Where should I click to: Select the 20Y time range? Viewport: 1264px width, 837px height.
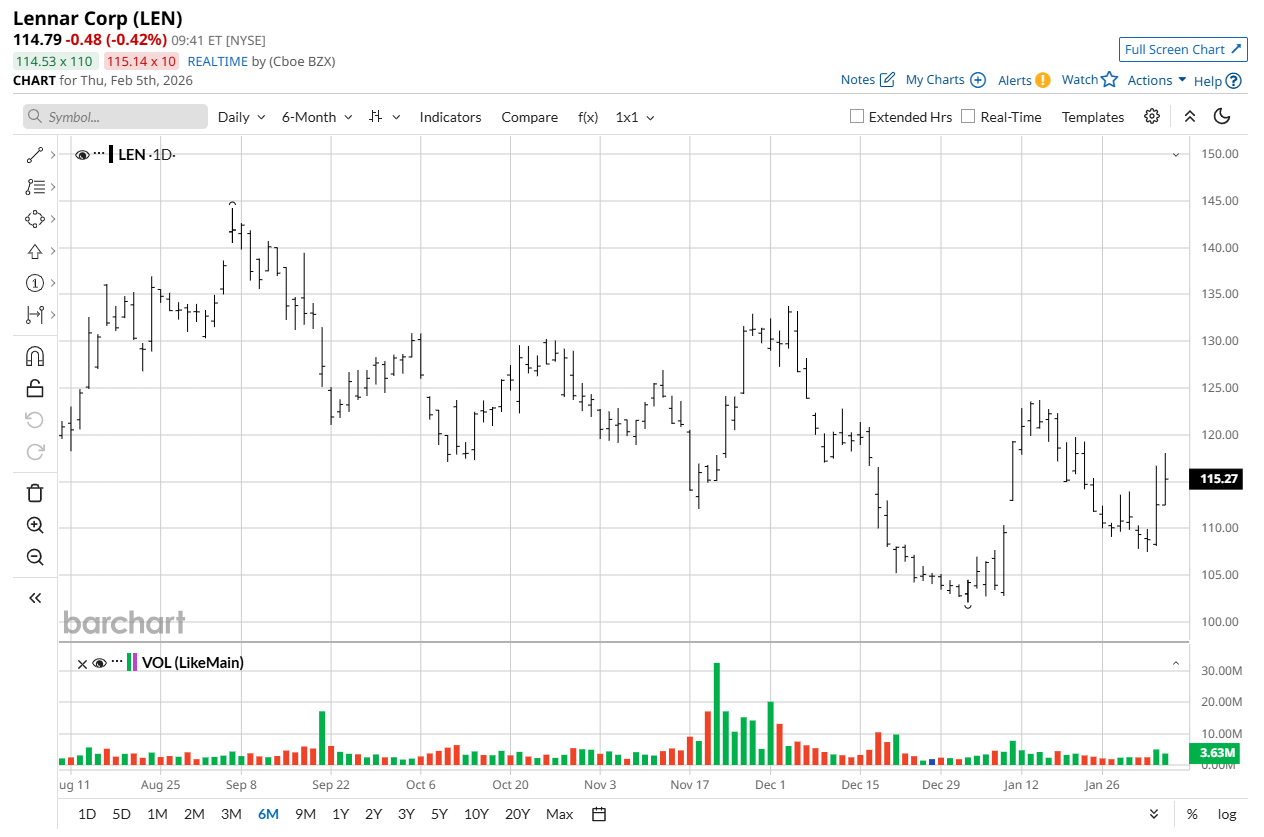[517, 814]
